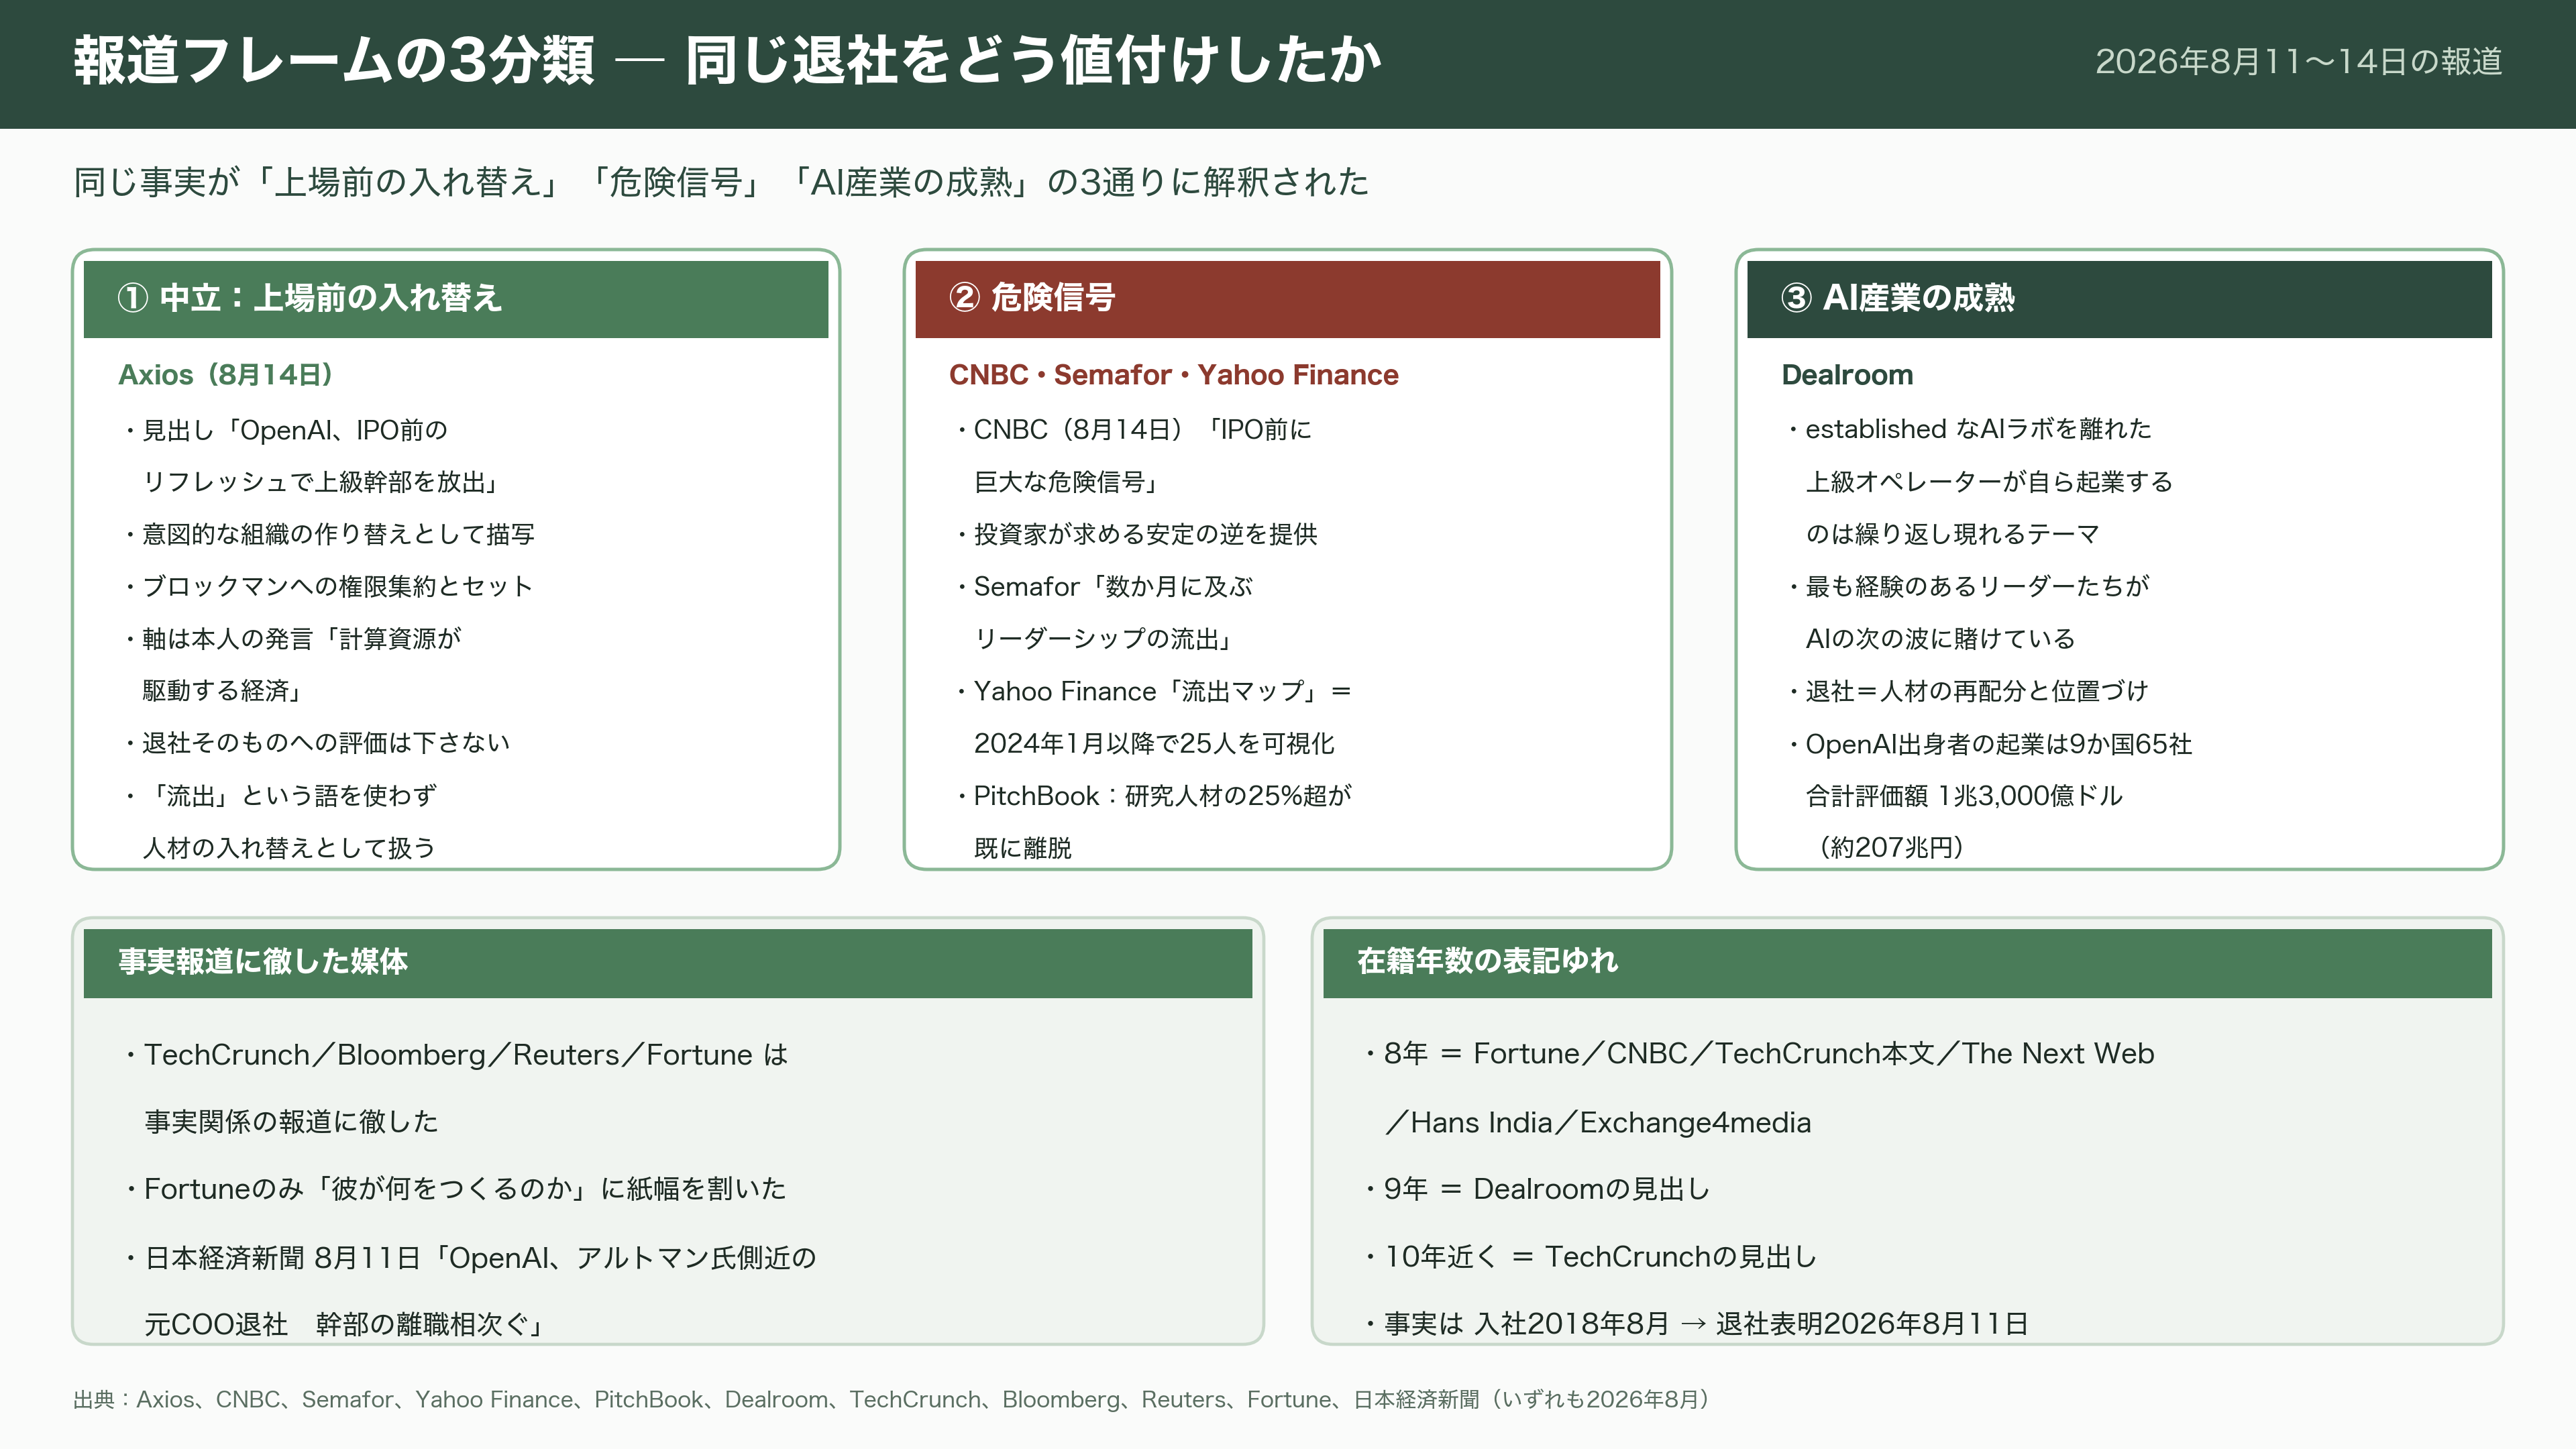The height and width of the screenshot is (1449, 2576).
Task: Click the line 合計評価額 1兆3,000億ドル
Action: coord(1964,795)
